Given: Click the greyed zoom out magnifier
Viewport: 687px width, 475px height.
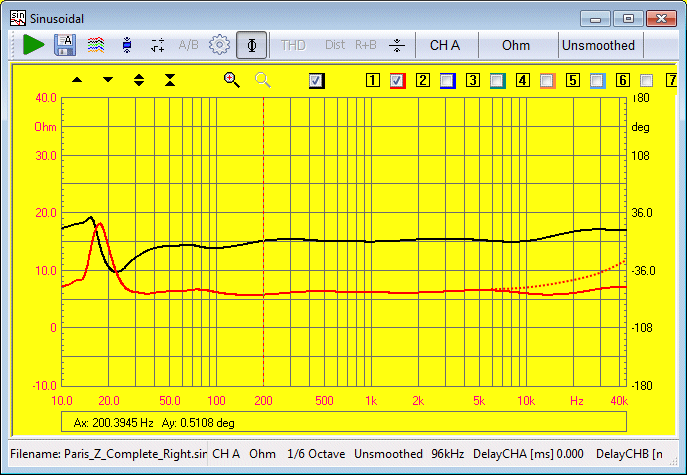Looking at the screenshot, I should click(263, 80).
